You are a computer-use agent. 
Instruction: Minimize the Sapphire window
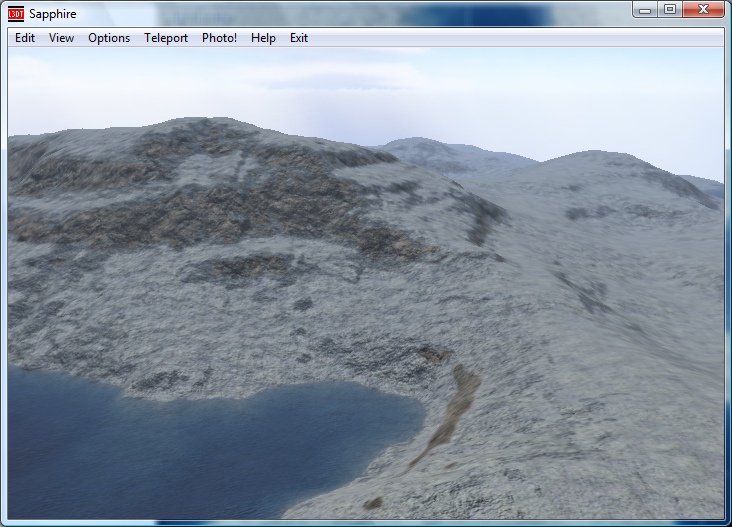(645, 10)
